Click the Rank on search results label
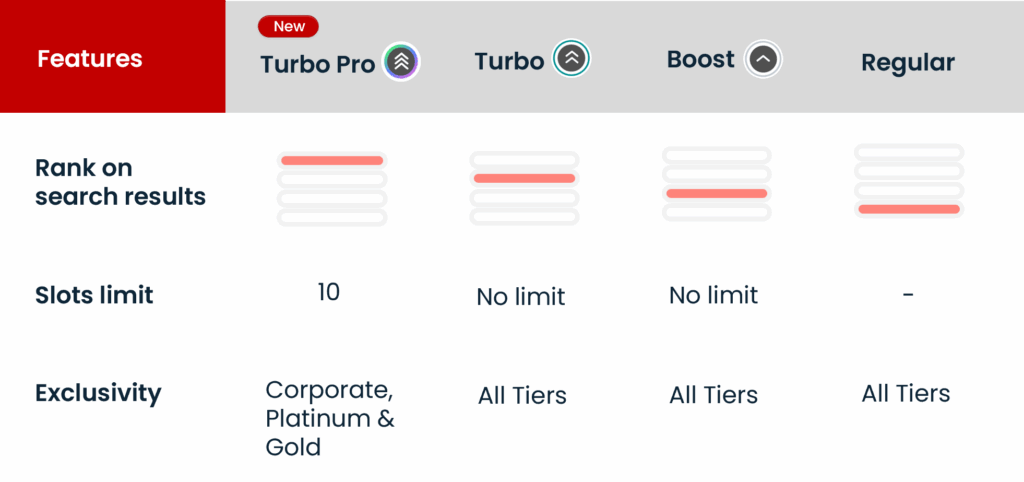The width and height of the screenshot is (1024, 482). tap(120, 182)
